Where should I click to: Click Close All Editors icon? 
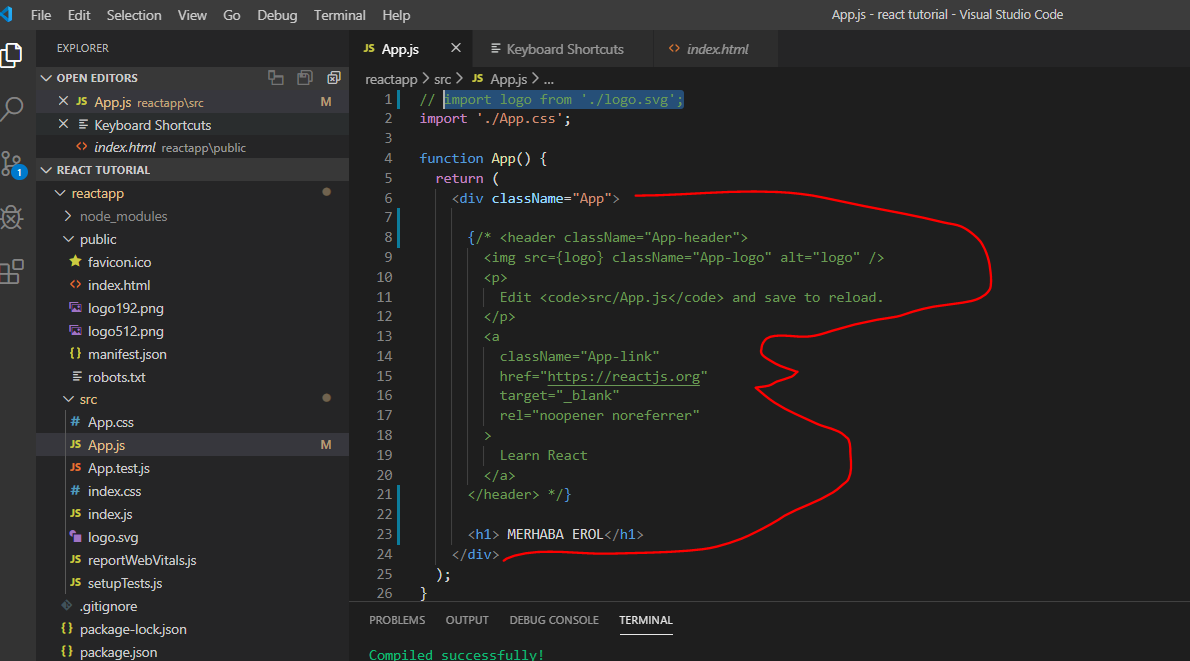pyautogui.click(x=334, y=78)
